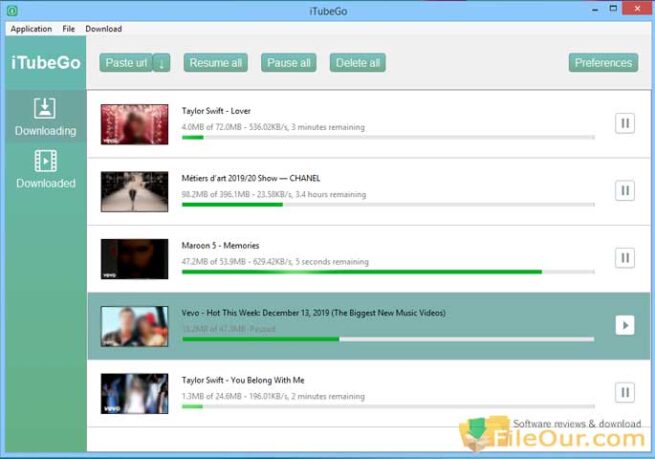Pause the You Belong With Me download

coord(625,392)
